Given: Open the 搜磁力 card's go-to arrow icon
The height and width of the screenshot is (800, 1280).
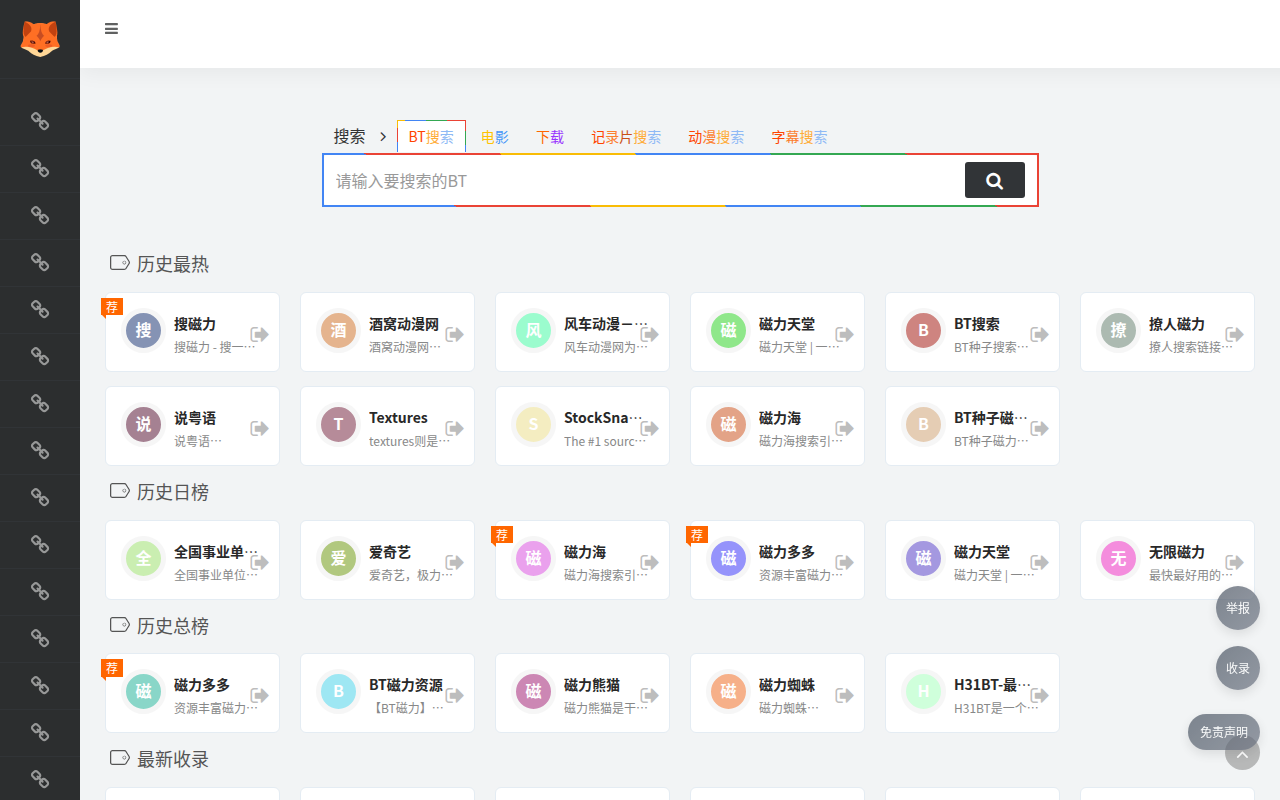Looking at the screenshot, I should point(259,334).
